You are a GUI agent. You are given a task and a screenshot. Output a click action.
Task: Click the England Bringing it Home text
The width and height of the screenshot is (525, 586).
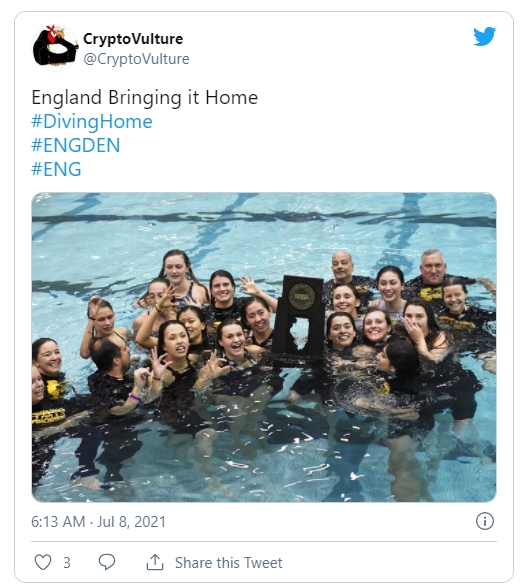coord(145,98)
